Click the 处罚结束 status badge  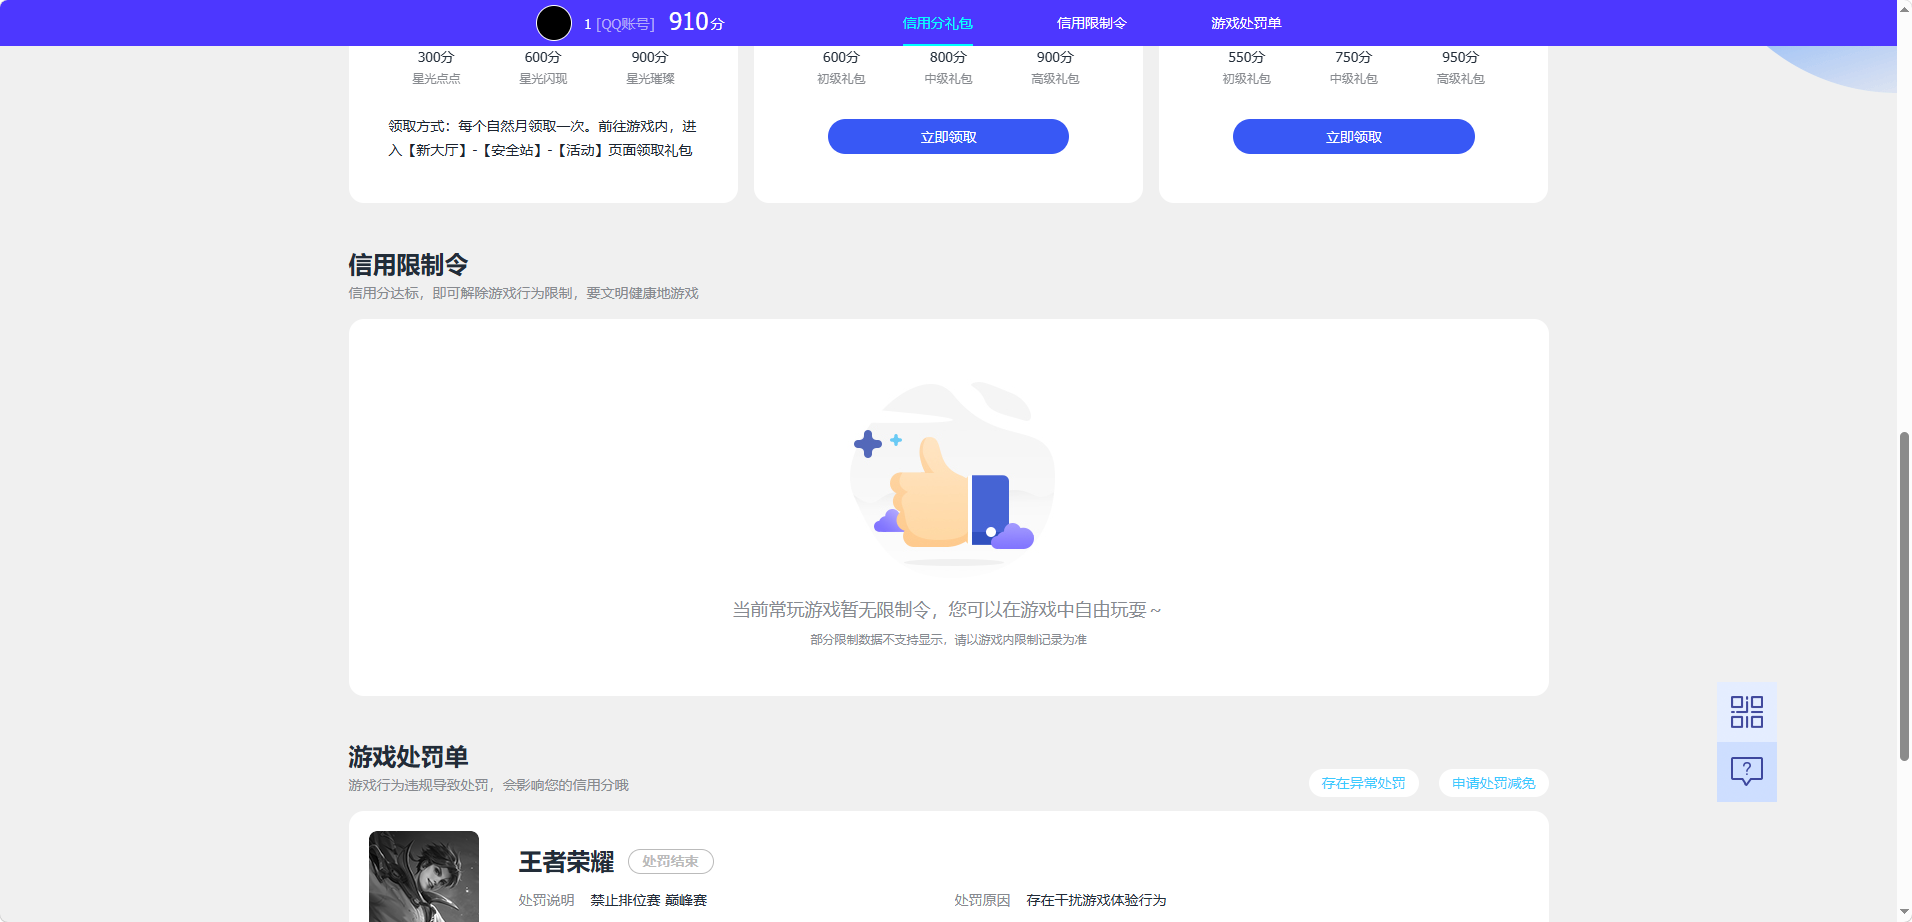(670, 861)
